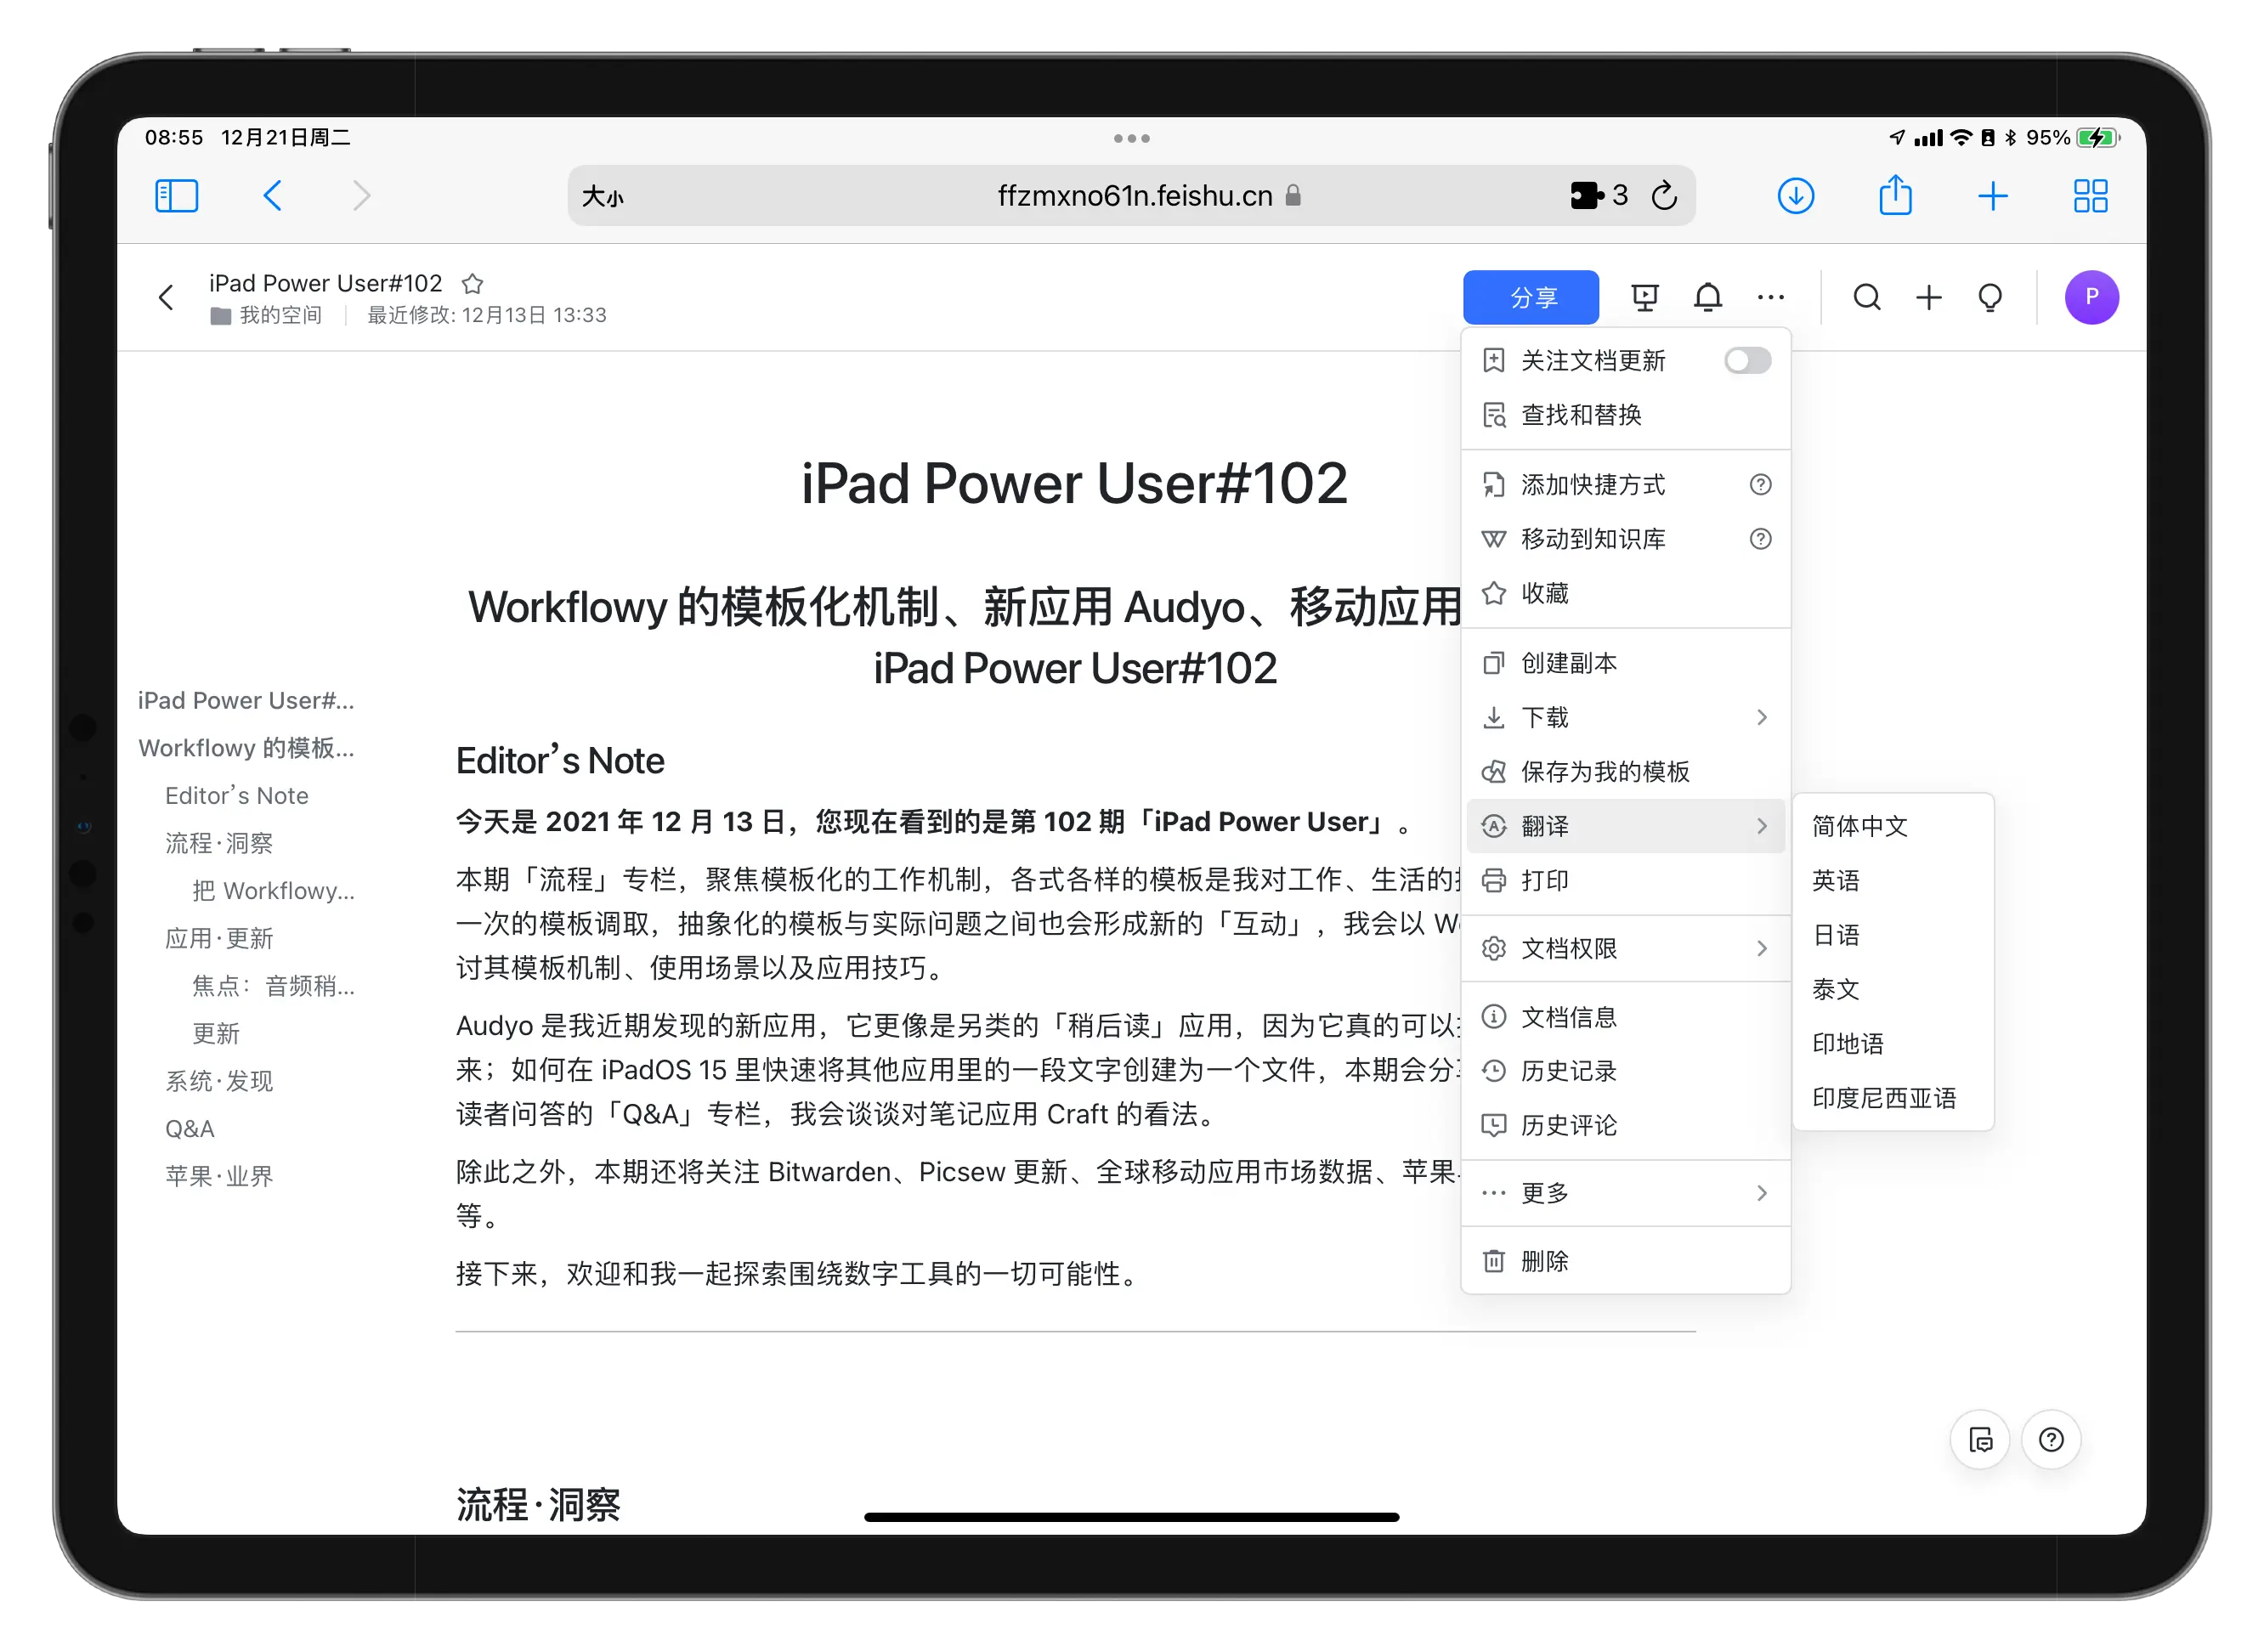Select 查找和替换 menu item
This screenshot has width=2264, height=1652.
[1626, 415]
